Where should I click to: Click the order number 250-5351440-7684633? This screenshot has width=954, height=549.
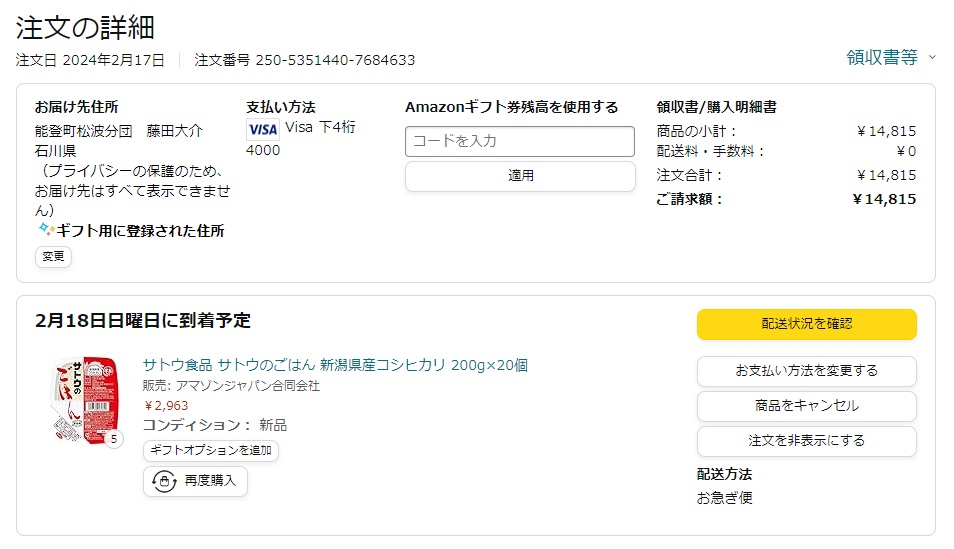point(335,60)
